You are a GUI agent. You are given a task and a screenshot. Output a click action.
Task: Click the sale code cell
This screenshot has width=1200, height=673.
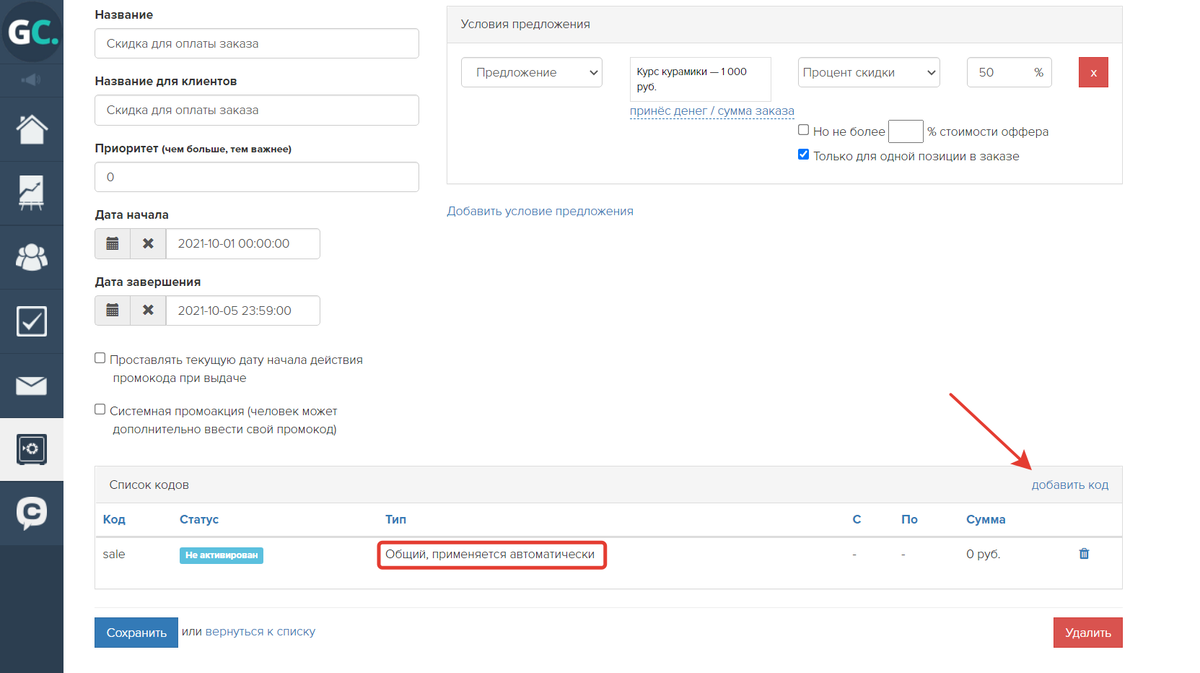114,554
